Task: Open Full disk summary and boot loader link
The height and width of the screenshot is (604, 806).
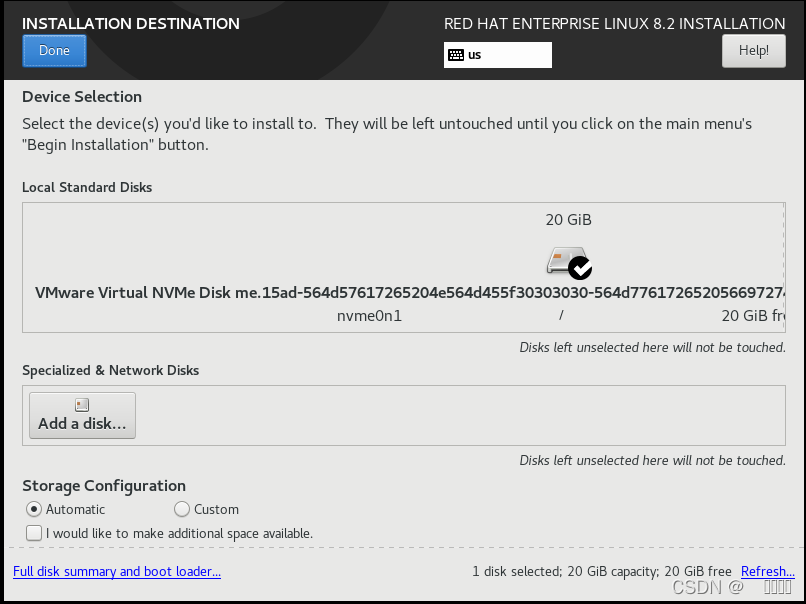Action: (117, 572)
